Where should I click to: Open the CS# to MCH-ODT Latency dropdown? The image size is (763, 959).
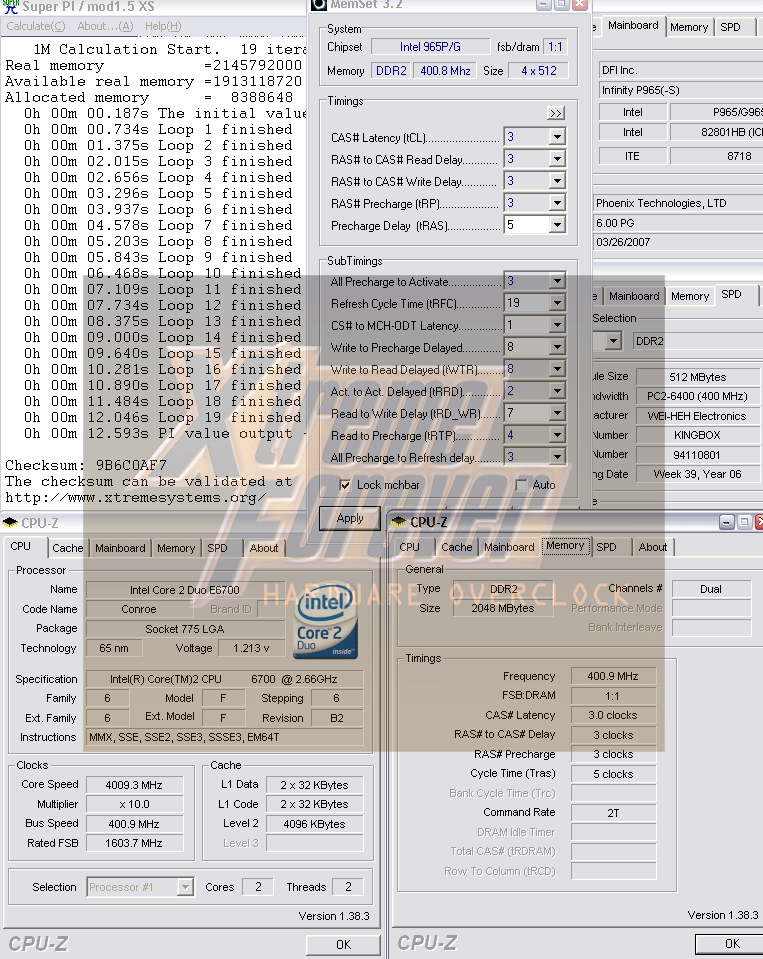tap(557, 325)
